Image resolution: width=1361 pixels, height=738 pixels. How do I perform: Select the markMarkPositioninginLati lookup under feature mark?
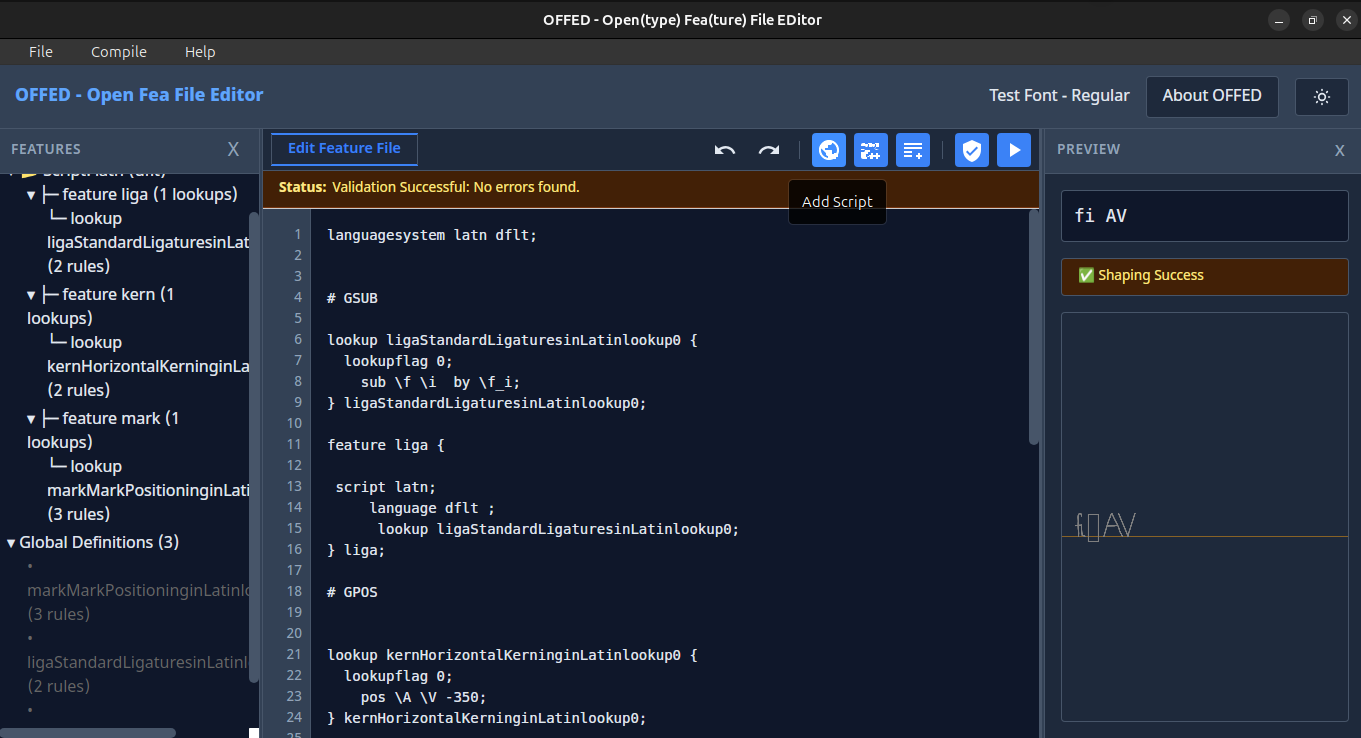pos(148,490)
